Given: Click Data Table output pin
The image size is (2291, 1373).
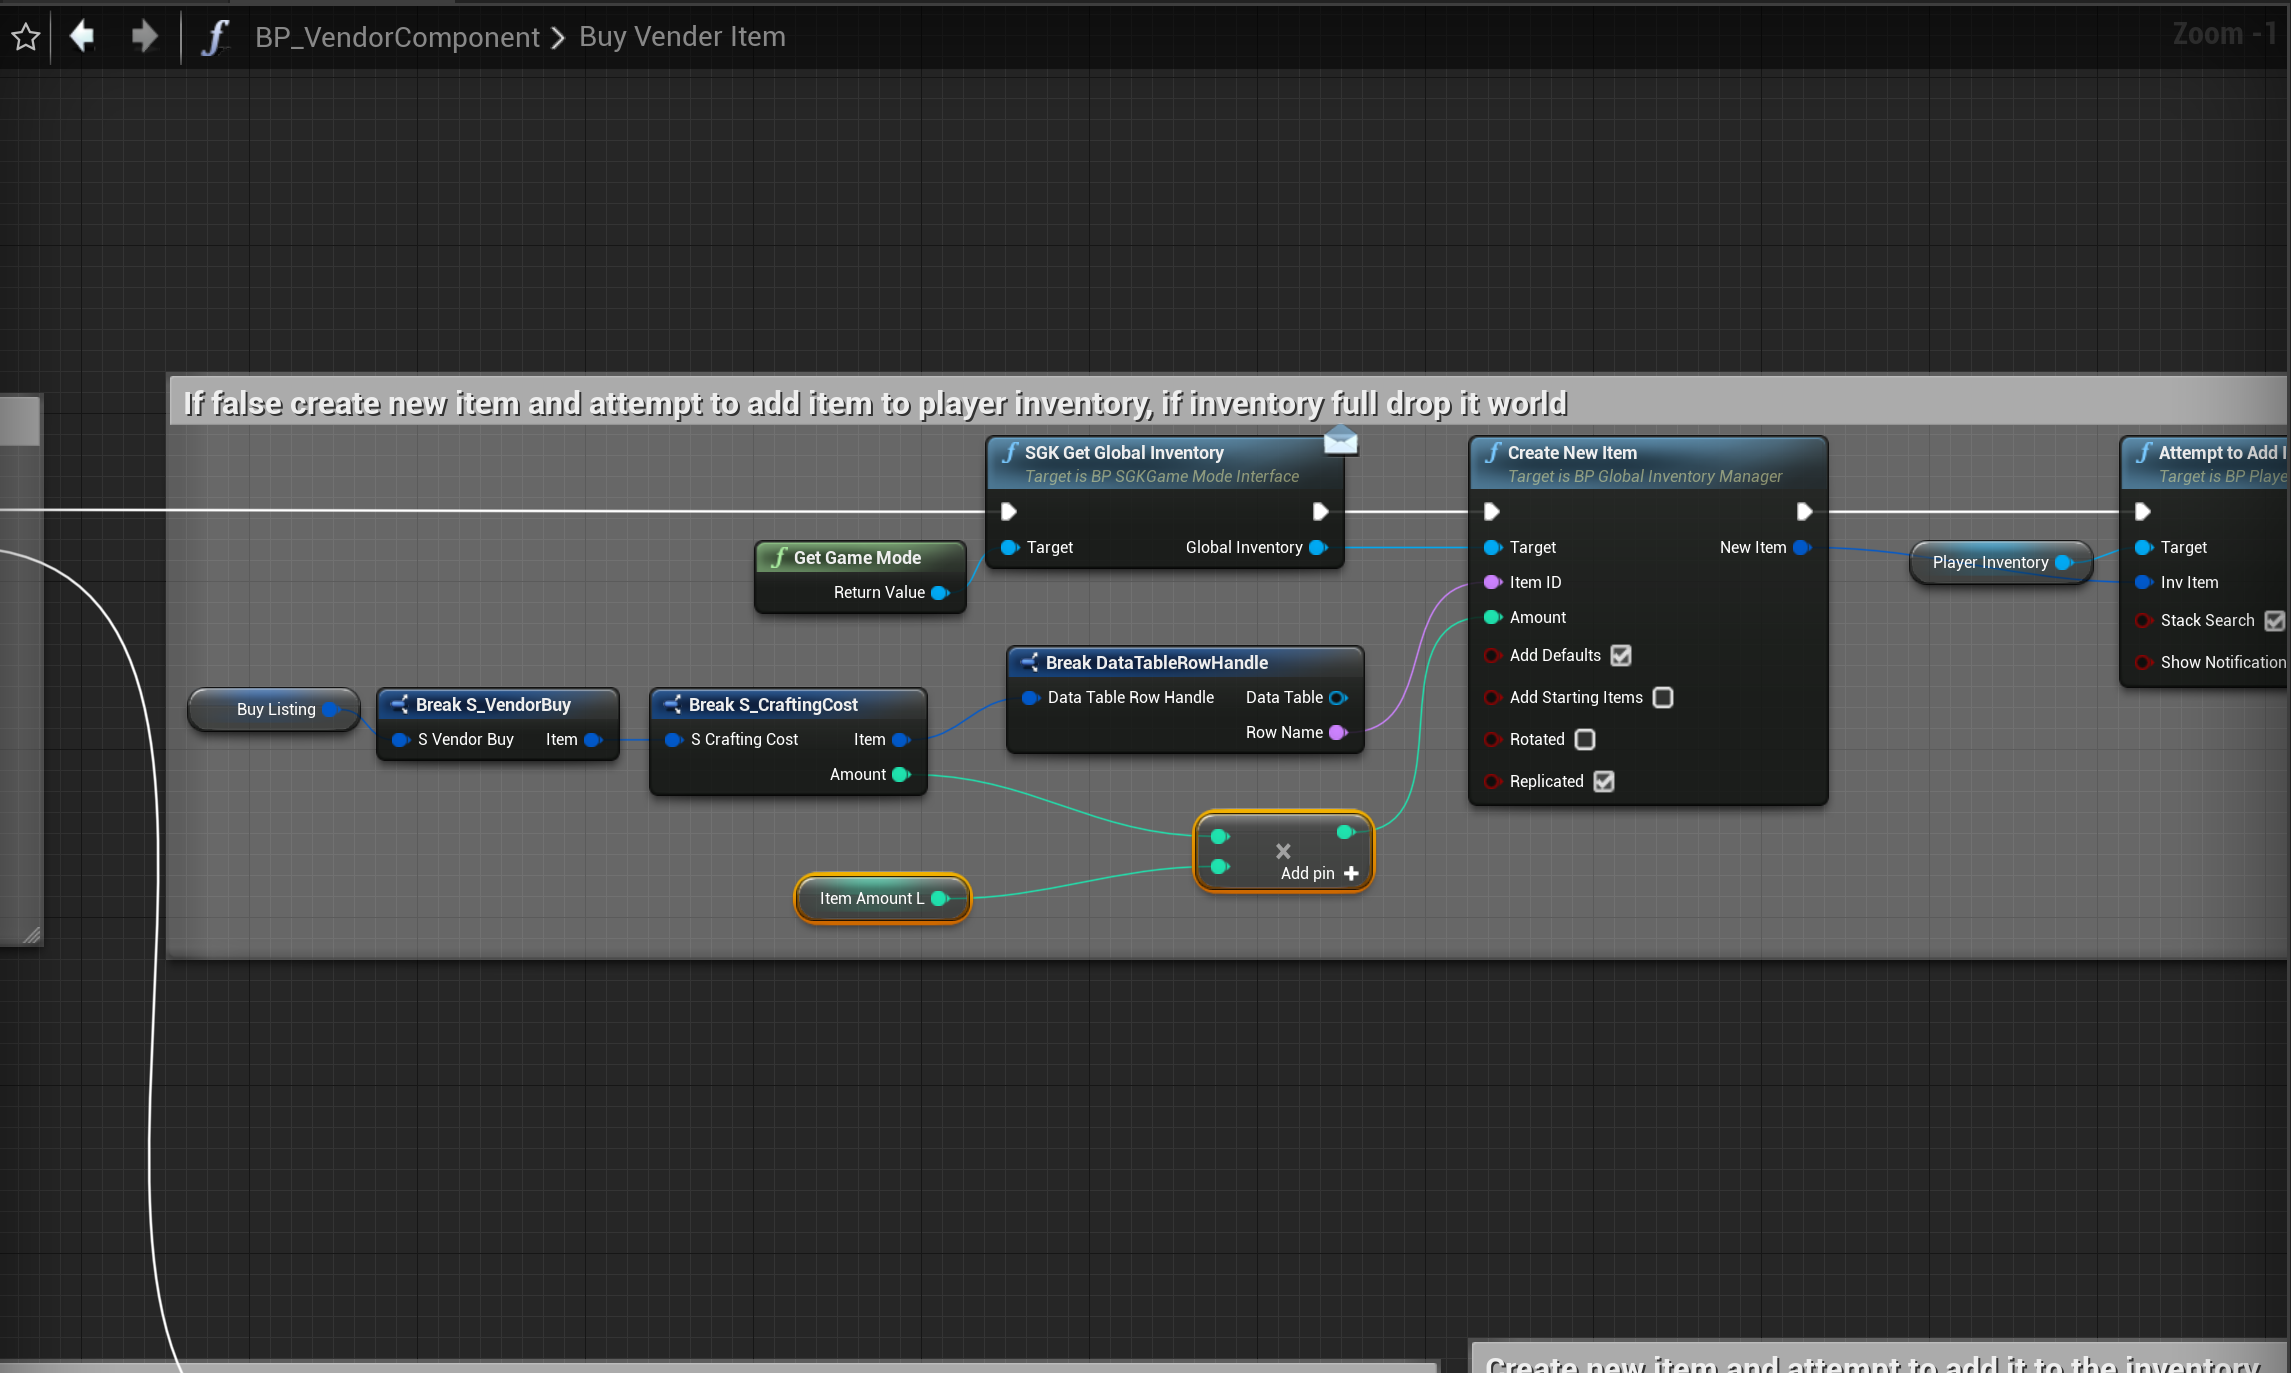Looking at the screenshot, I should [1337, 698].
